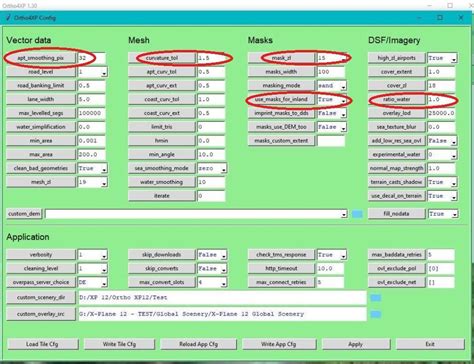Click the custom_scenery_dir label button

click(41, 297)
